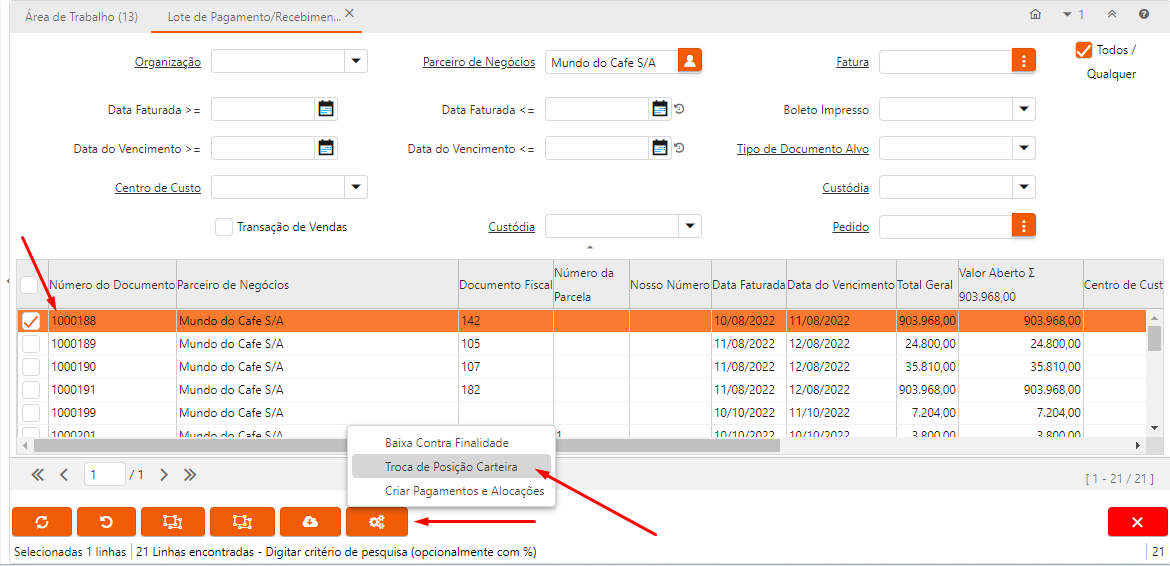Select the row checkbox for document 1000189
The image size is (1170, 566).
pyautogui.click(x=31, y=344)
